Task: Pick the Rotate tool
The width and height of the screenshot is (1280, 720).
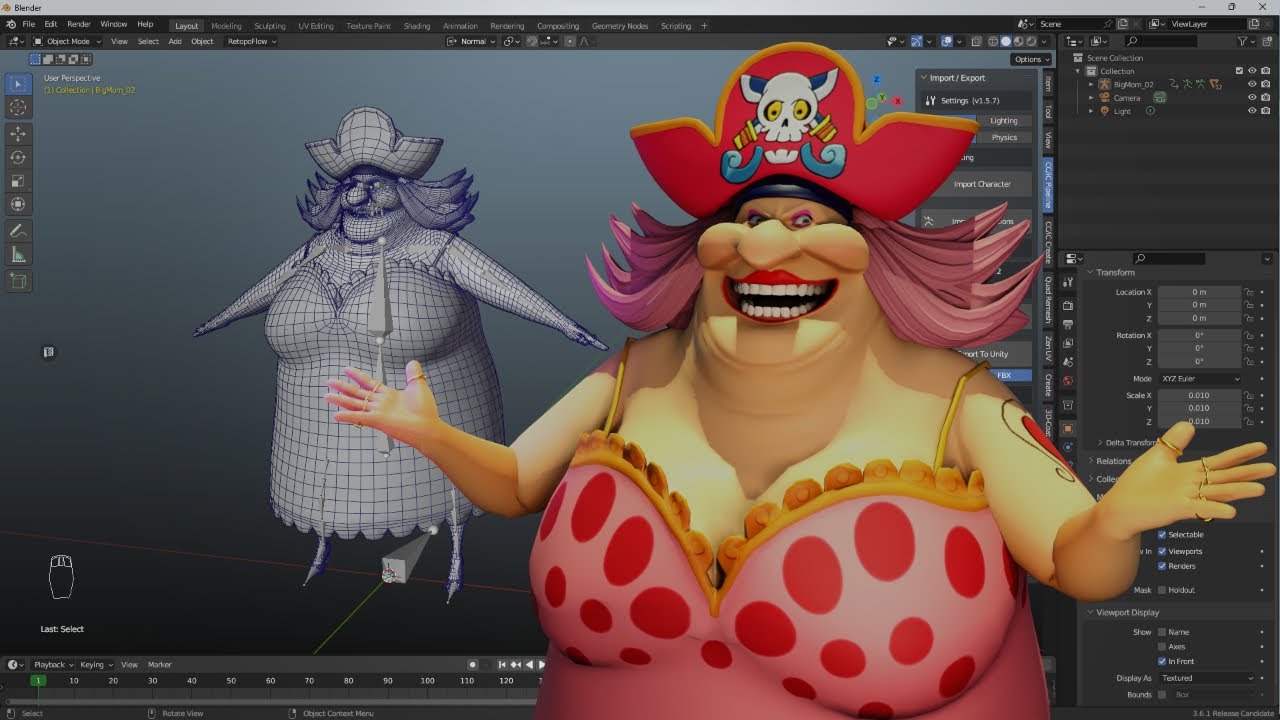Action: pos(18,157)
